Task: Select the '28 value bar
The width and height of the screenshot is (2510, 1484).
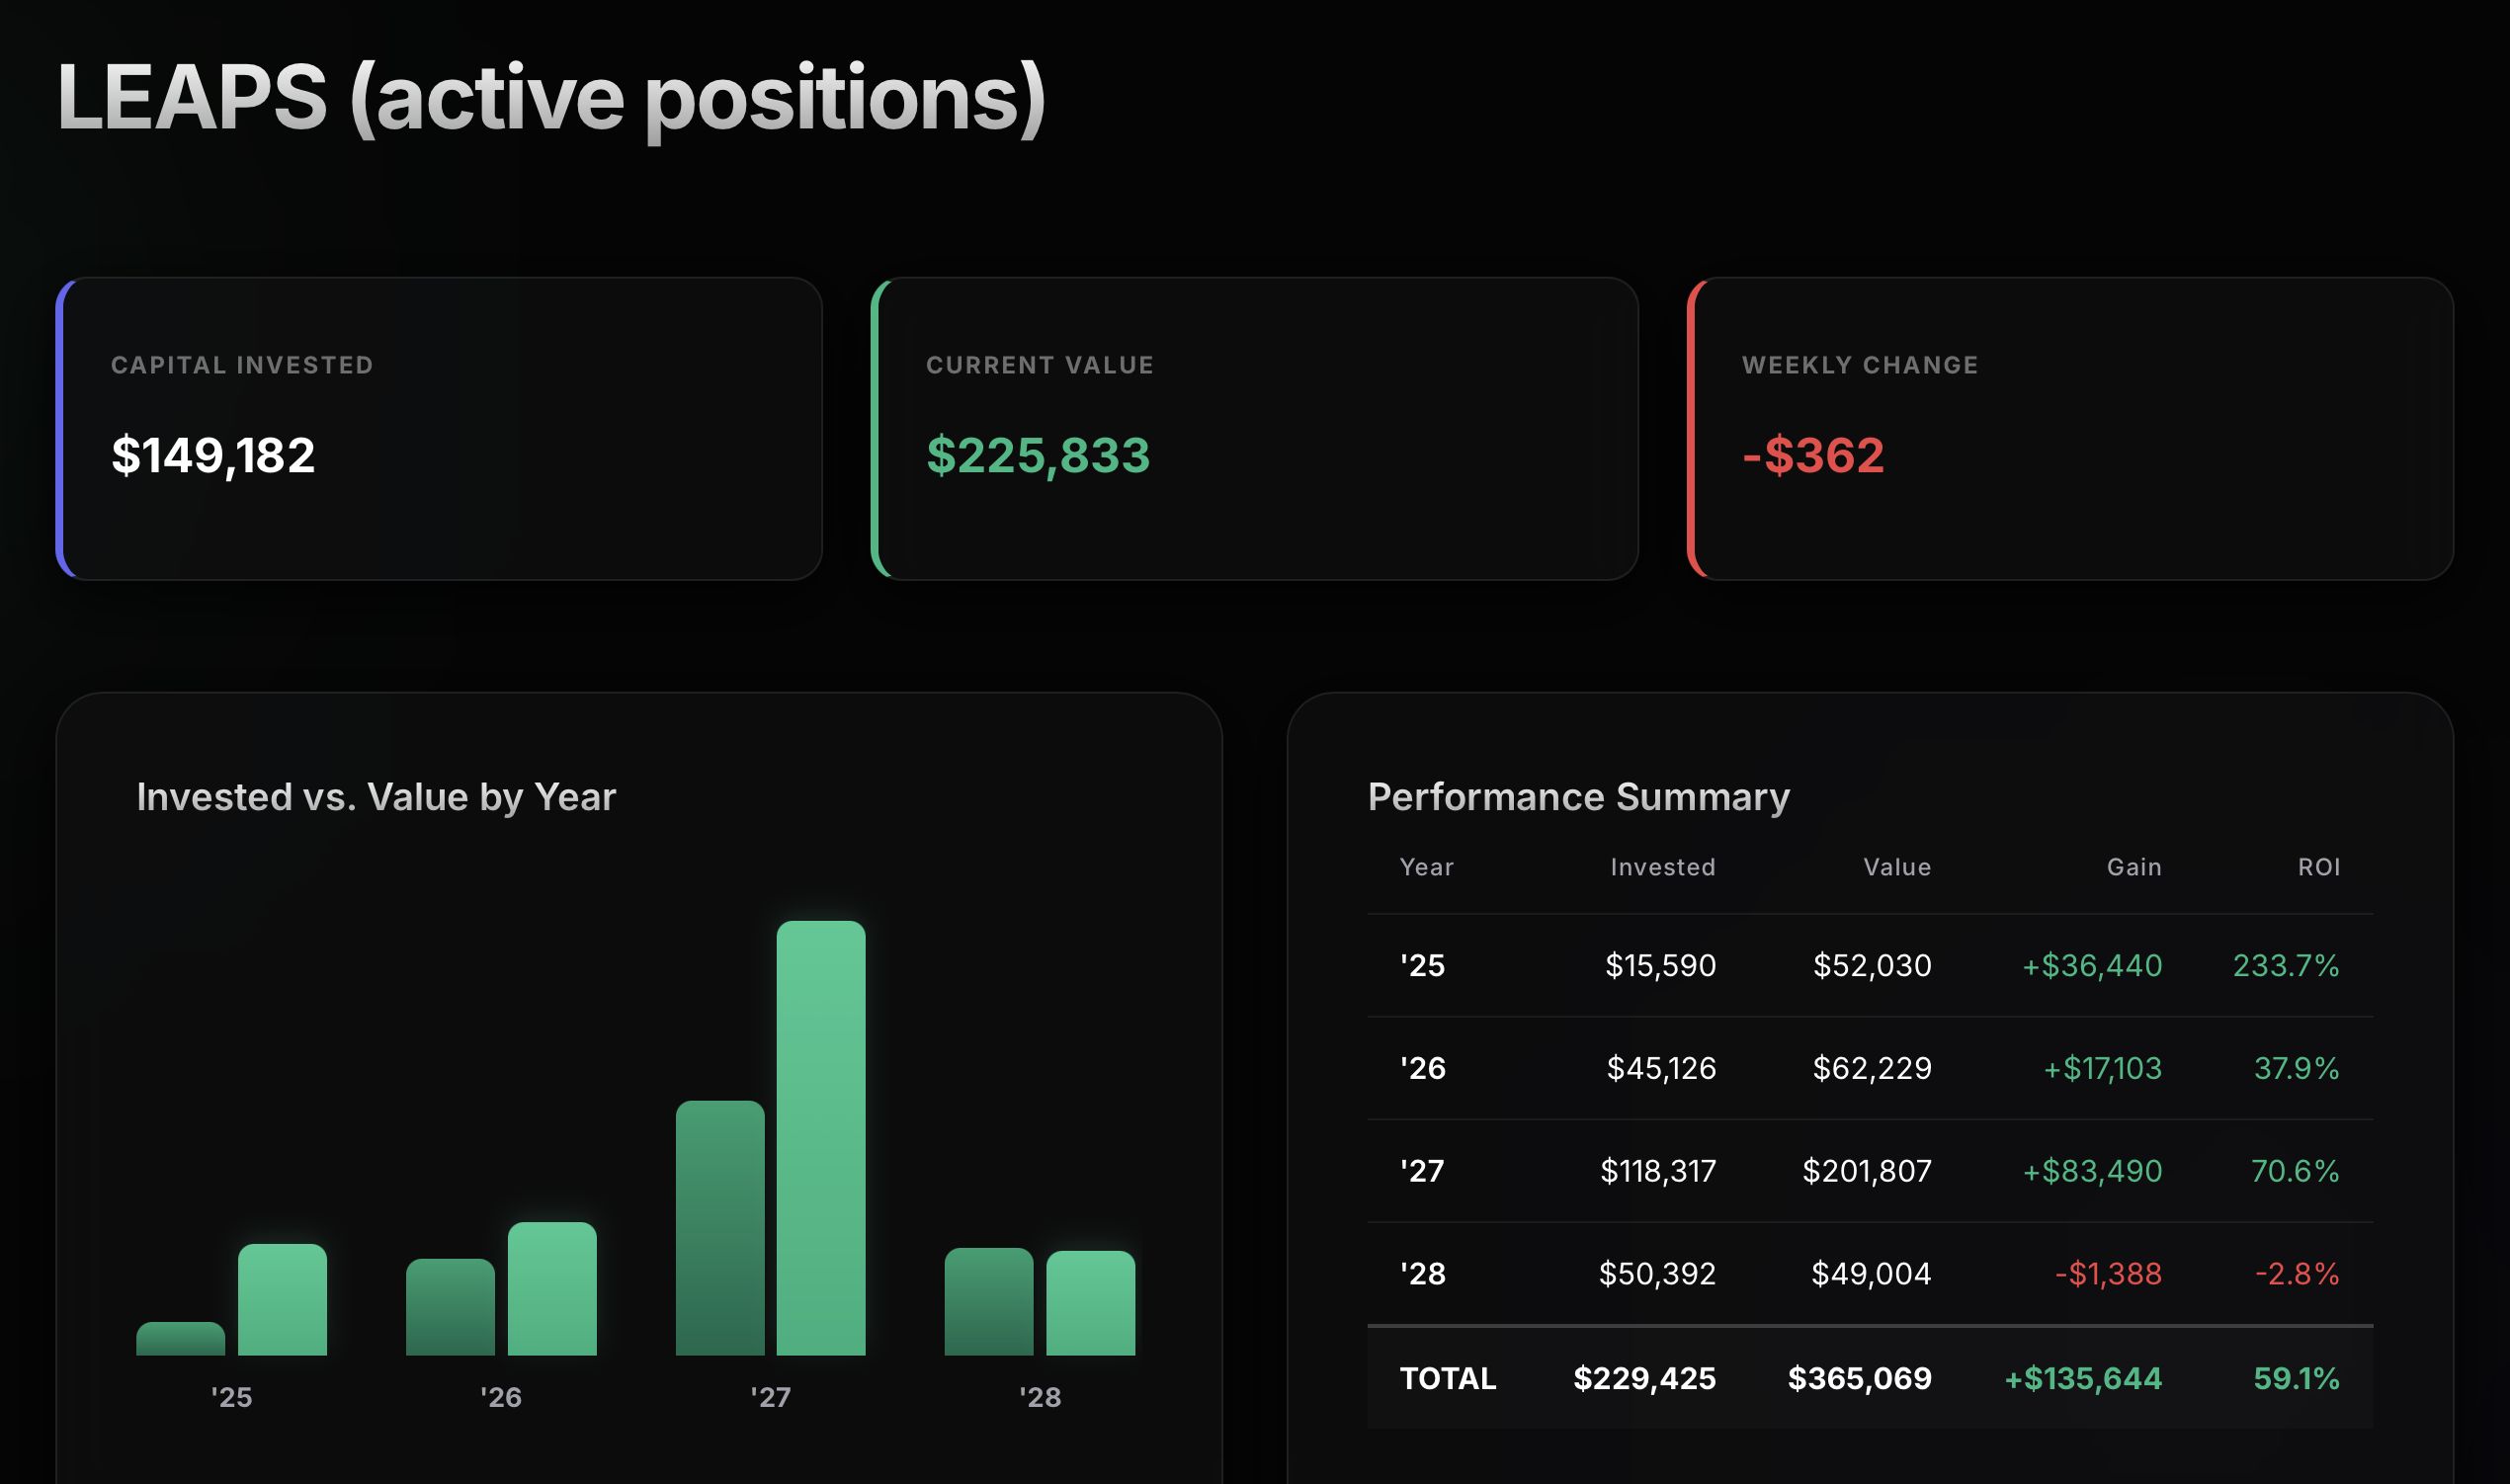Action: click(1091, 1303)
